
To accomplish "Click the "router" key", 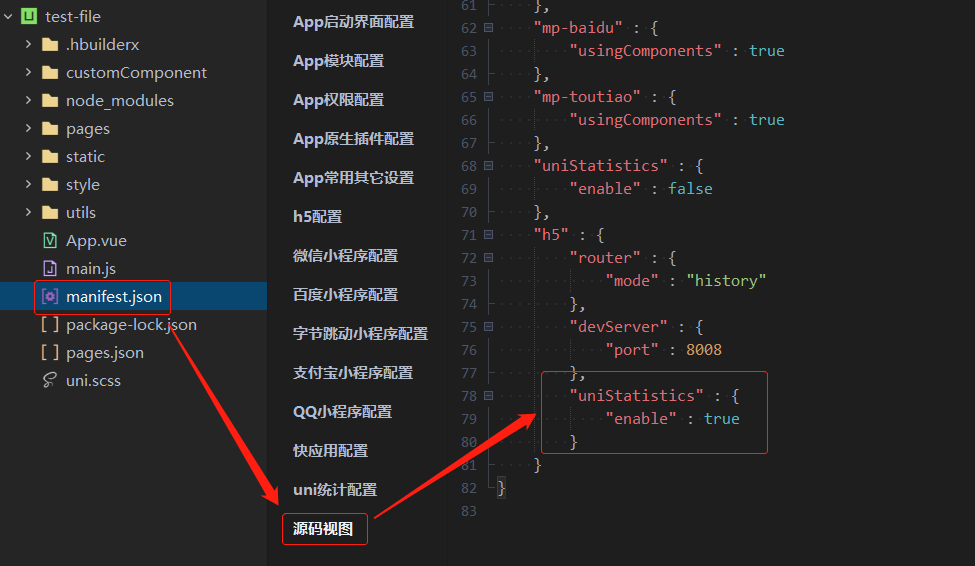I will click(x=605, y=257).
